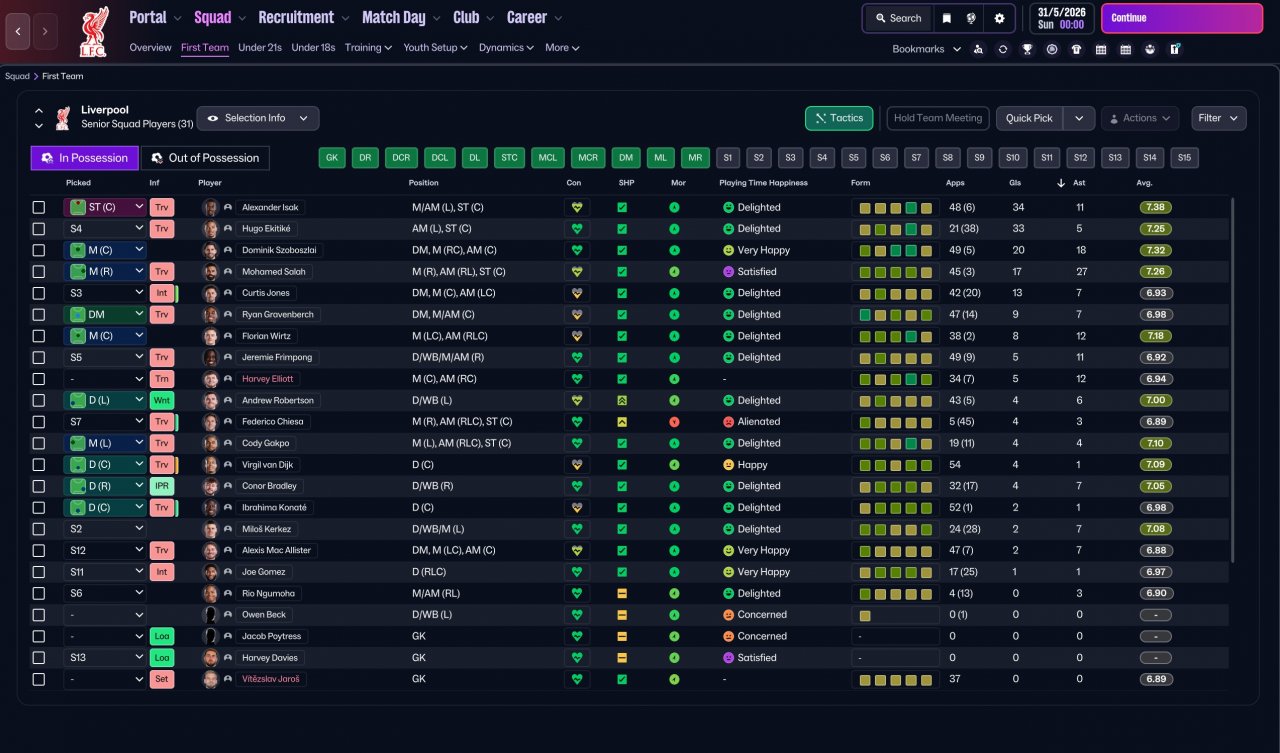Click Alexander Isak's 7.38 average rating
This screenshot has width=1280, height=753.
[x=1155, y=207]
